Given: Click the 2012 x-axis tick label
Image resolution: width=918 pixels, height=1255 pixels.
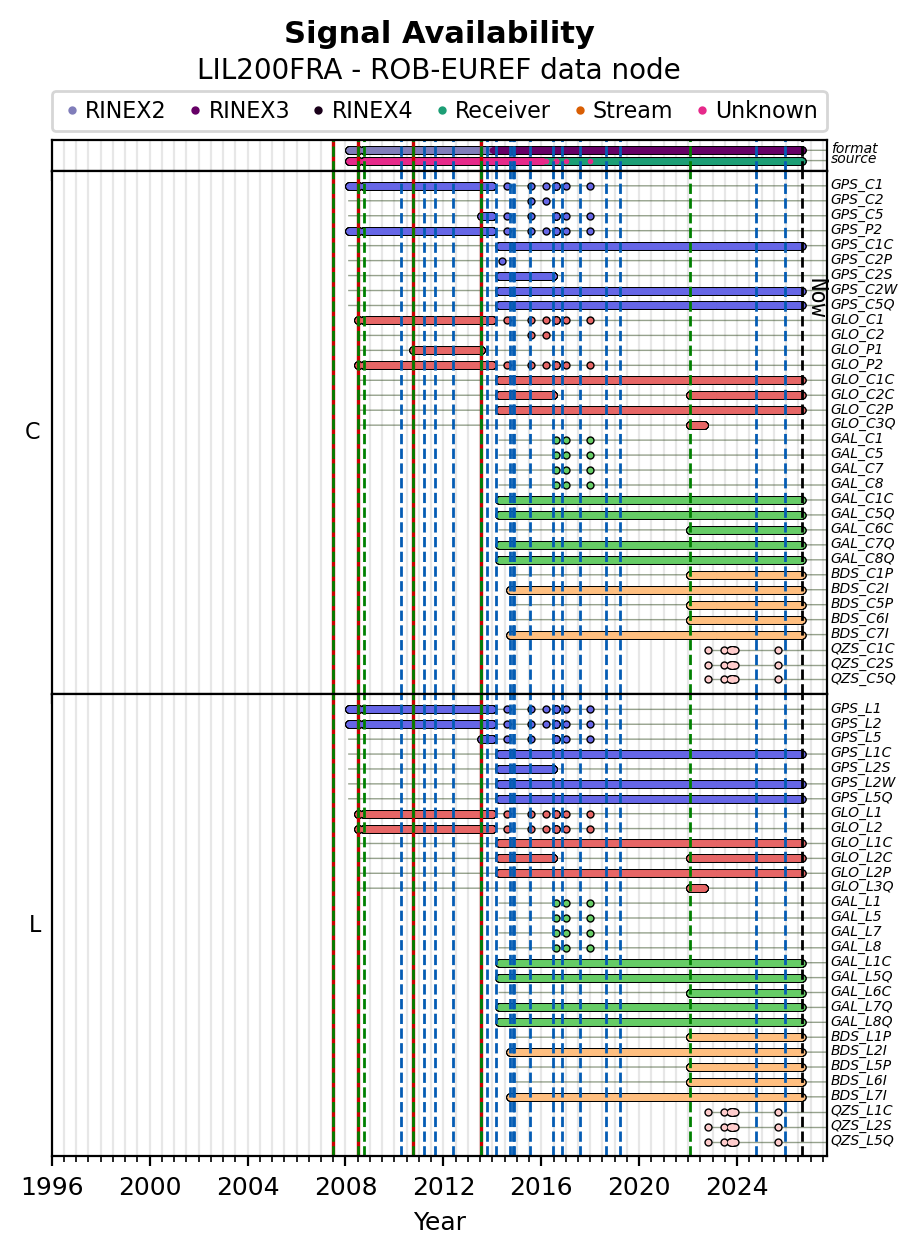Looking at the screenshot, I should (x=443, y=1185).
